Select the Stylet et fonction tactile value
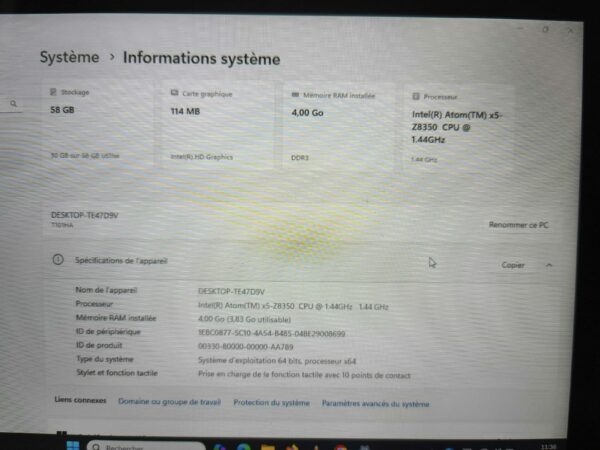The height and width of the screenshot is (450, 600). click(304, 375)
